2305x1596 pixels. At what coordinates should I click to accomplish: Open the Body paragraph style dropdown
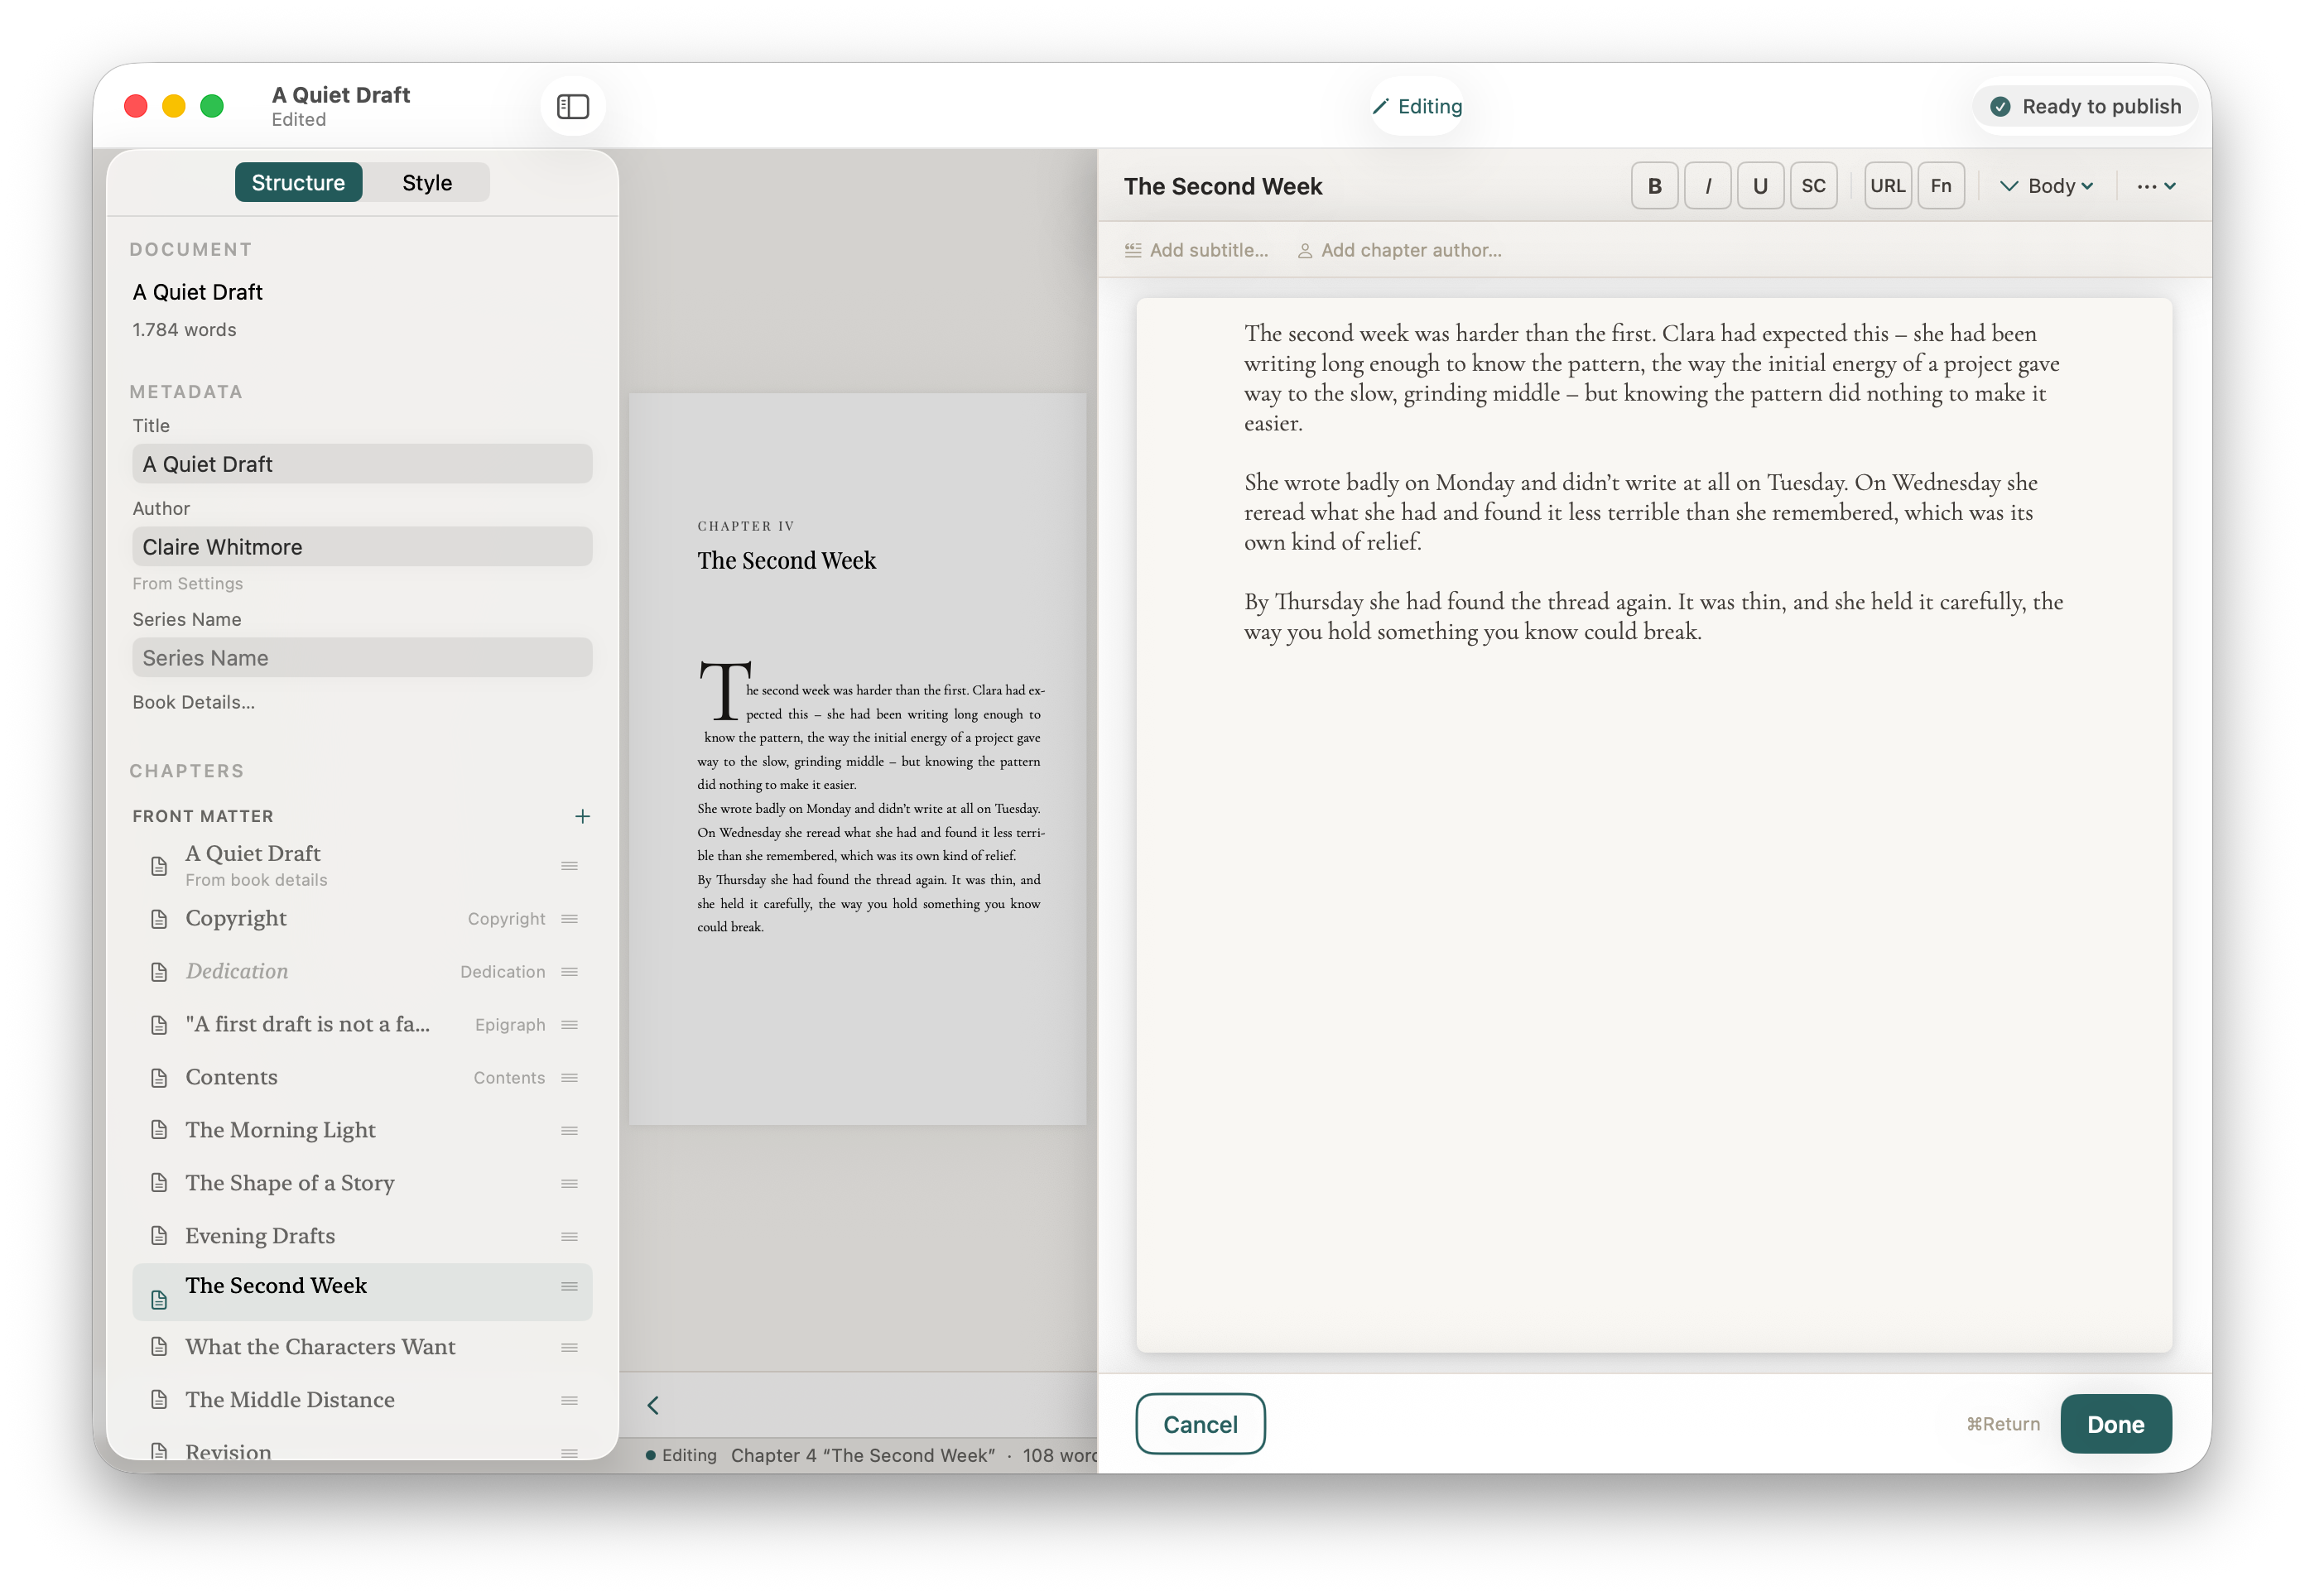pos(2046,186)
